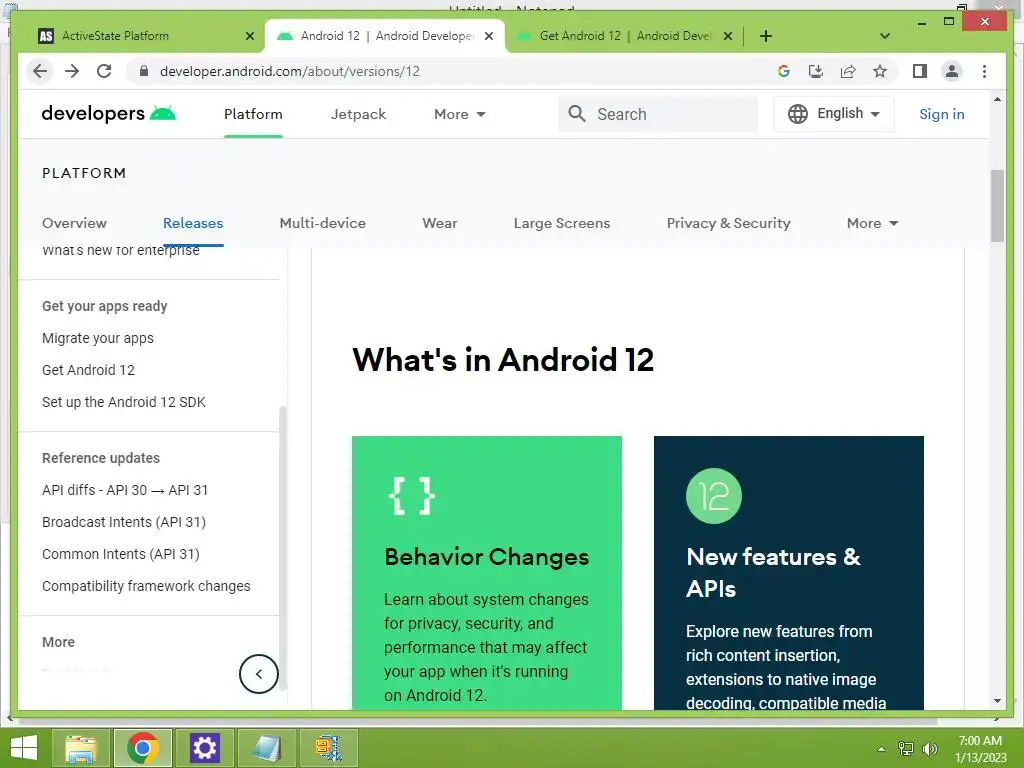Open the archive tool taskbar icon
Screen dimensions: 1024x768
click(328, 748)
